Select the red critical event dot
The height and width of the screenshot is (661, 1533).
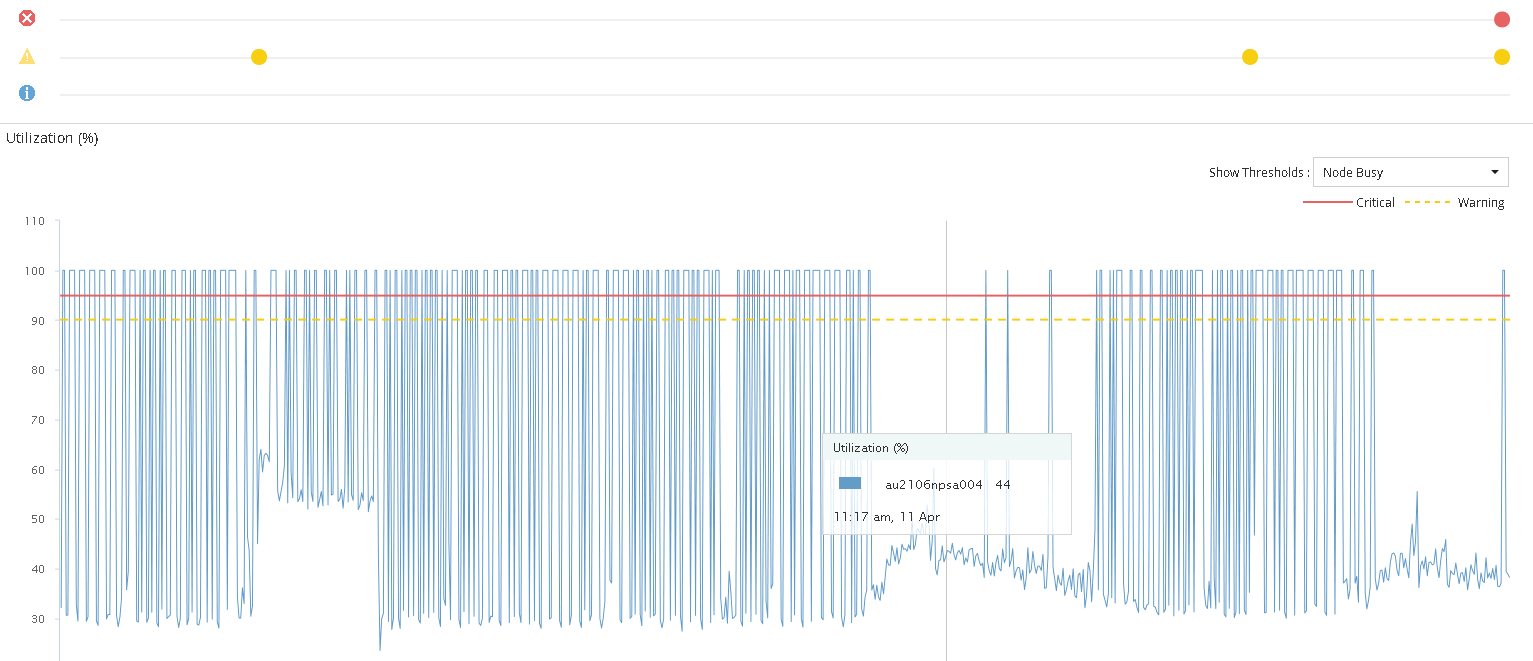(x=1501, y=19)
